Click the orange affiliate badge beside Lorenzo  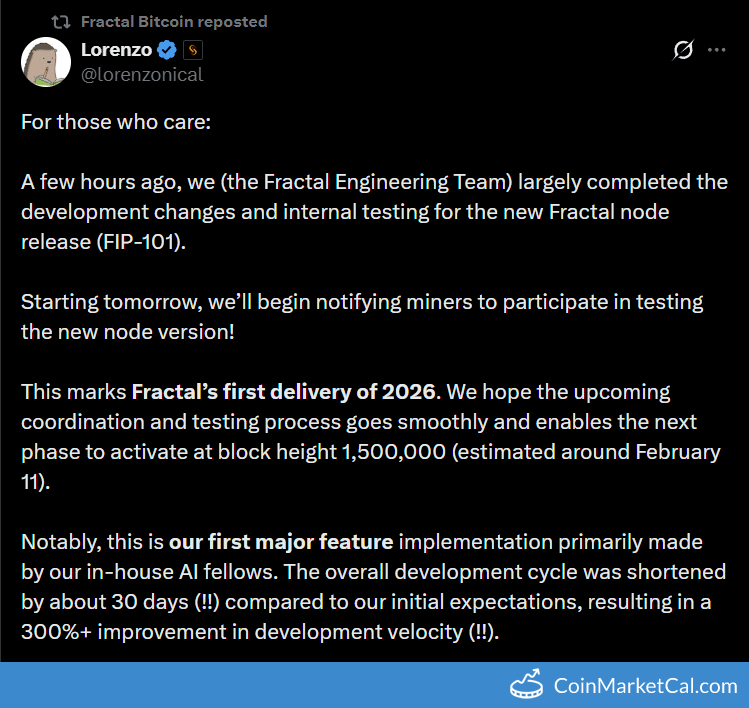(x=193, y=50)
